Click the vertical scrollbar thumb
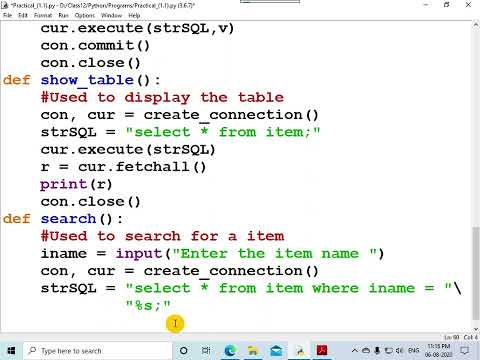 476,273
